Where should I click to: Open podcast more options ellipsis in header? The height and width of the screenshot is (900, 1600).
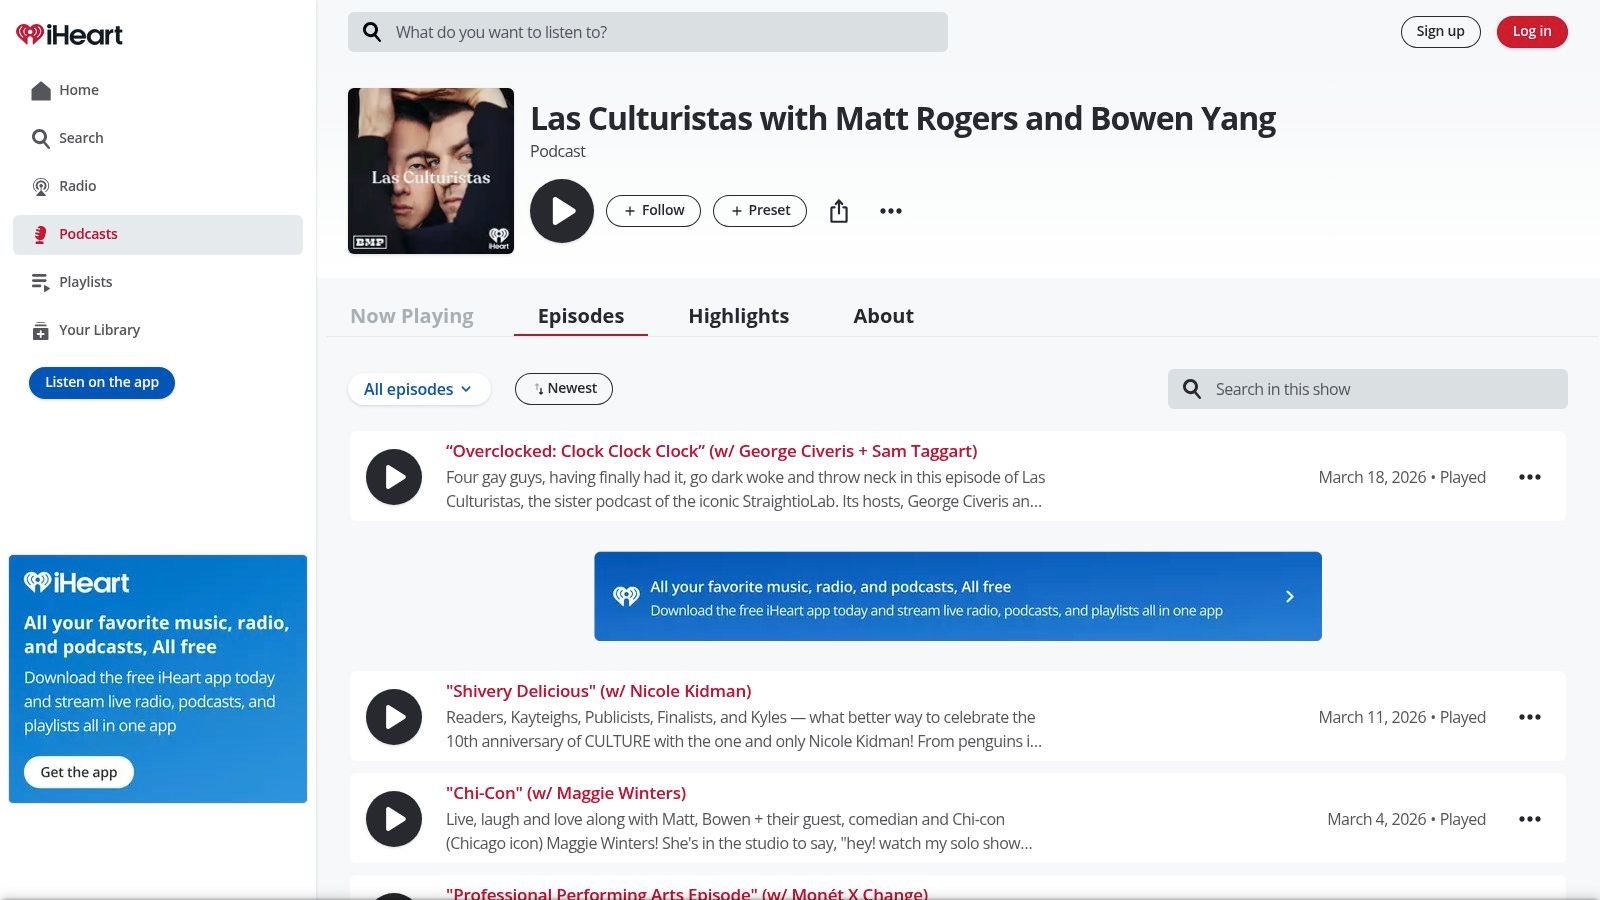[x=891, y=211]
